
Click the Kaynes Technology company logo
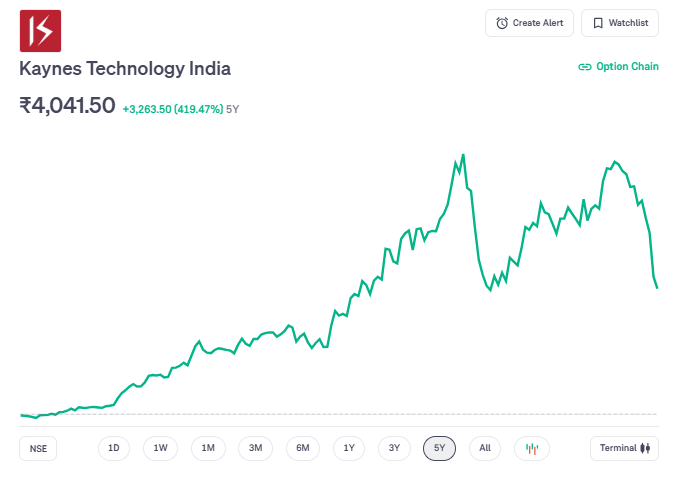pos(41,31)
